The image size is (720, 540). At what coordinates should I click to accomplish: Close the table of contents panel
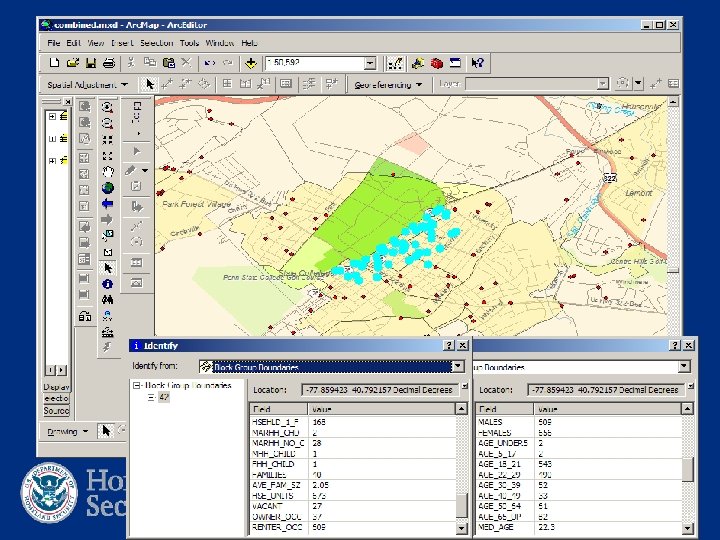point(68,101)
